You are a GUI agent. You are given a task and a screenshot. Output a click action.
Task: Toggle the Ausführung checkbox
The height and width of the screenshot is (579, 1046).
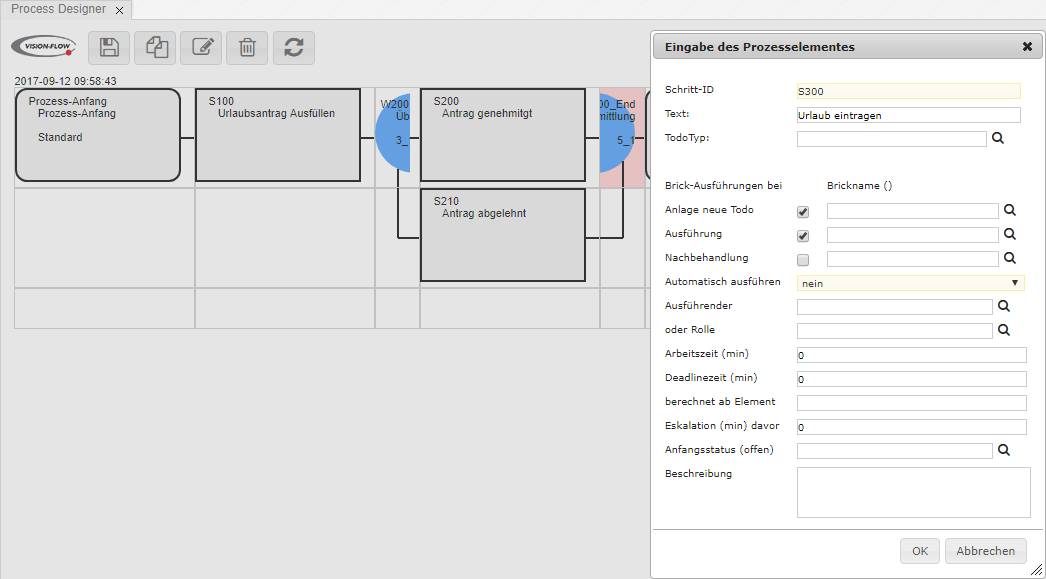(803, 236)
